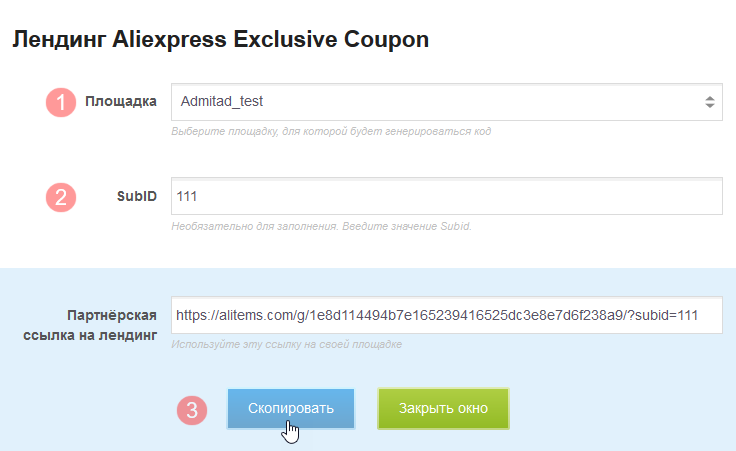Screen dimensions: 736x451
Task: Click the hint text Выберите площадку
Action: [330, 132]
